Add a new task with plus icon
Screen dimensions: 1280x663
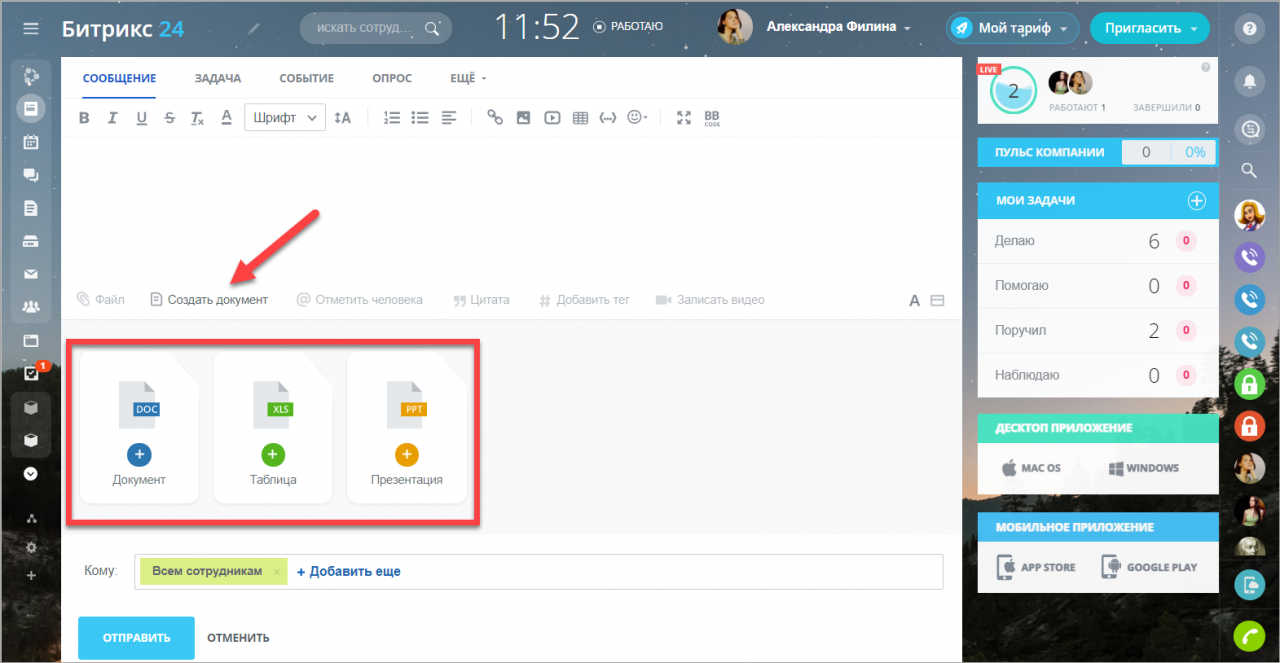pyautogui.click(x=1196, y=201)
